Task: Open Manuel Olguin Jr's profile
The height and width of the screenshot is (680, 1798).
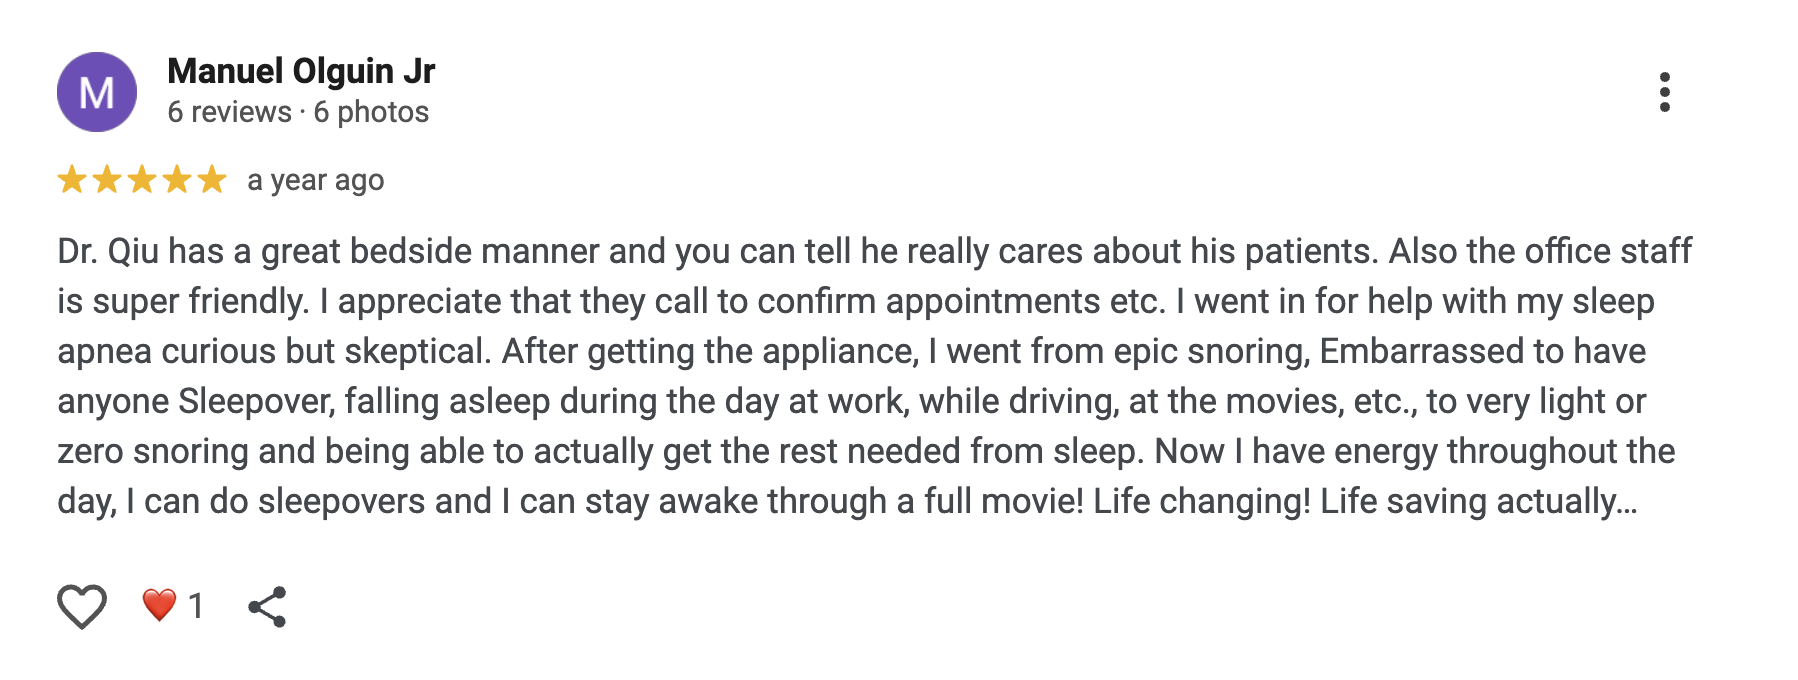Action: [x=301, y=71]
